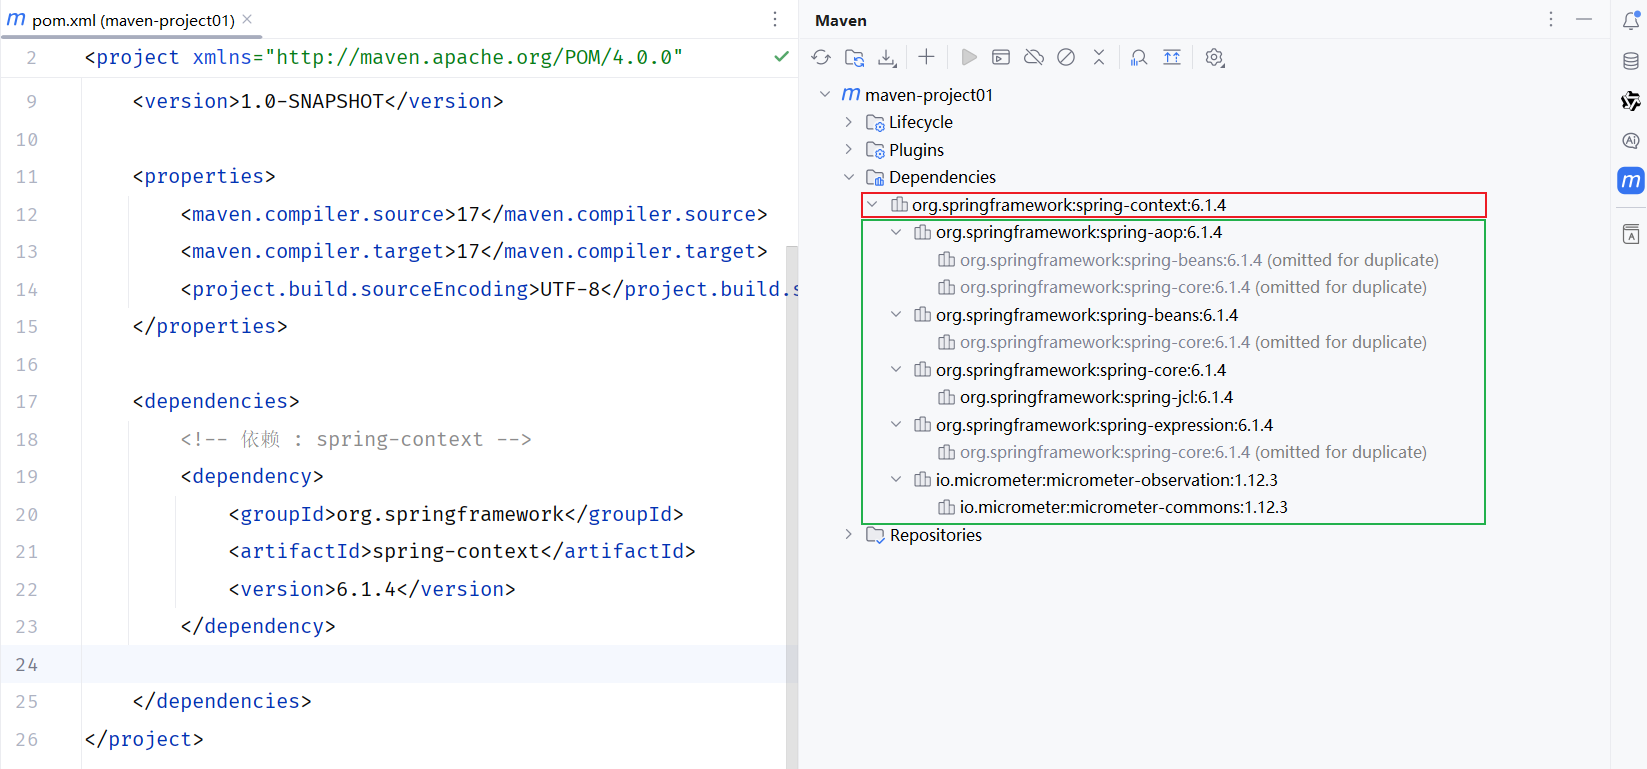Open Analyze Dependencies icon
1647x769 pixels.
1139,57
